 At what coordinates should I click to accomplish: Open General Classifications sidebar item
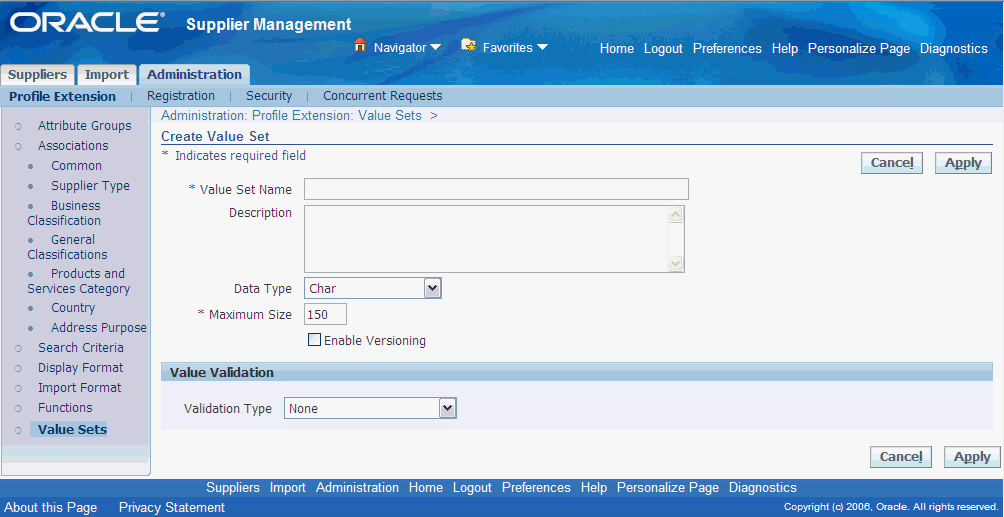tap(67, 247)
